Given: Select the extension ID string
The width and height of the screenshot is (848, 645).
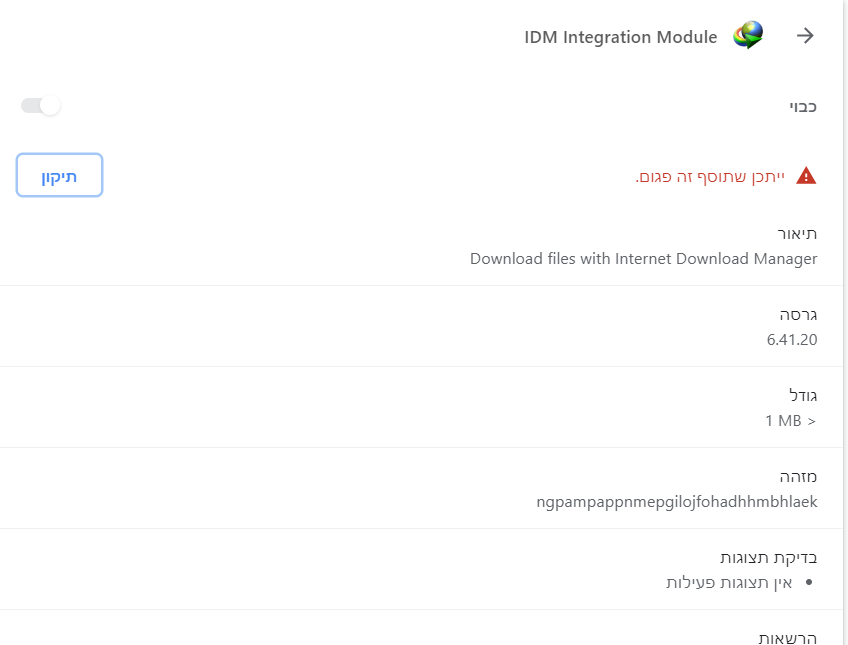Looking at the screenshot, I should 677,502.
